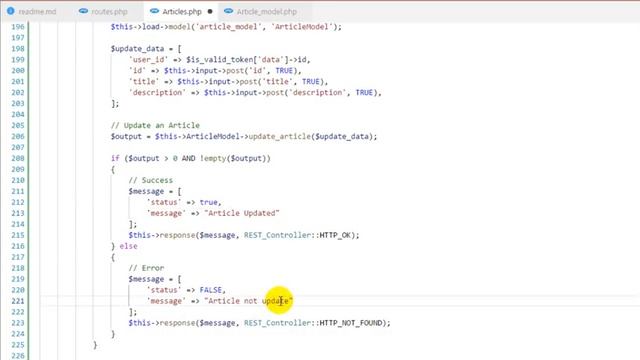Click the 'user_id' array key
The width and height of the screenshot is (640, 360).
(148, 60)
